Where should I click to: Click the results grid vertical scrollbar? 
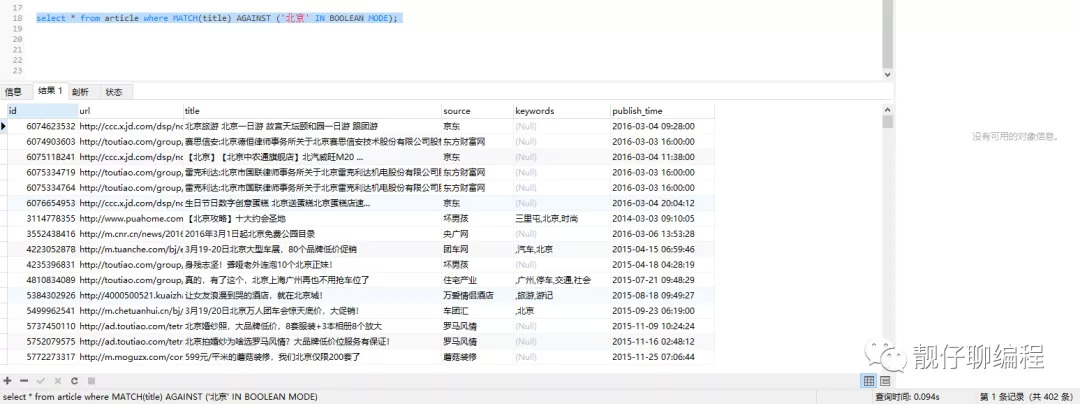point(888,240)
